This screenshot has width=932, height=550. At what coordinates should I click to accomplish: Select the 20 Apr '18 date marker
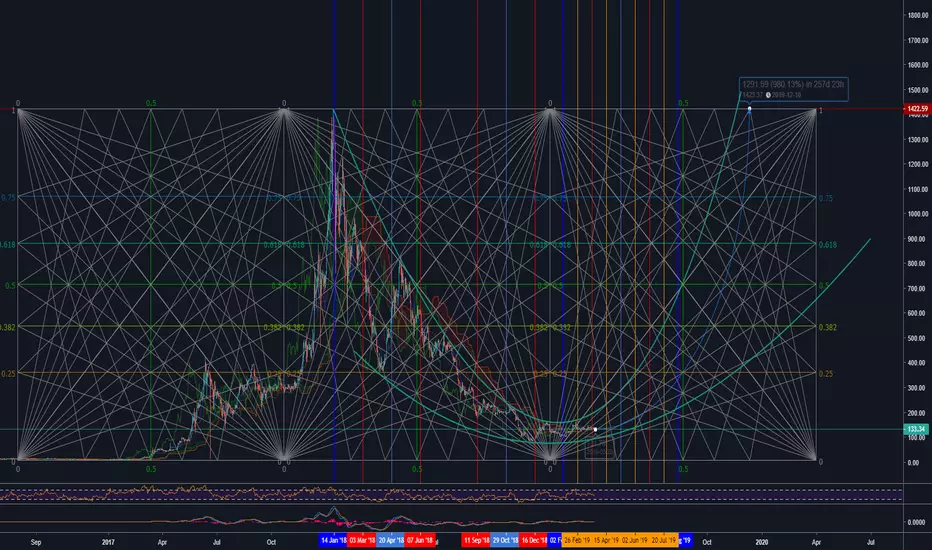click(391, 540)
